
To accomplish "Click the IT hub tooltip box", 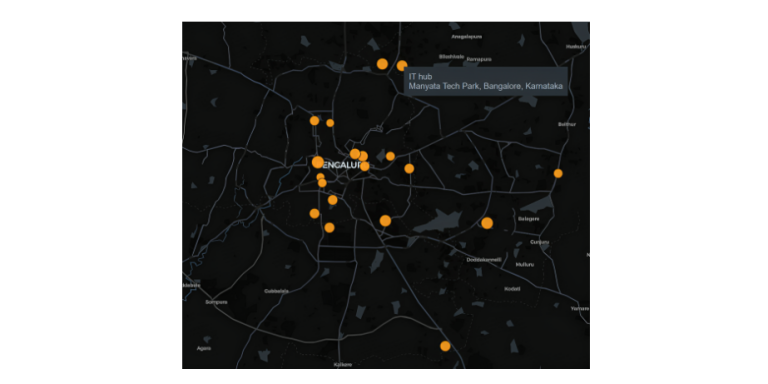I will [x=486, y=81].
